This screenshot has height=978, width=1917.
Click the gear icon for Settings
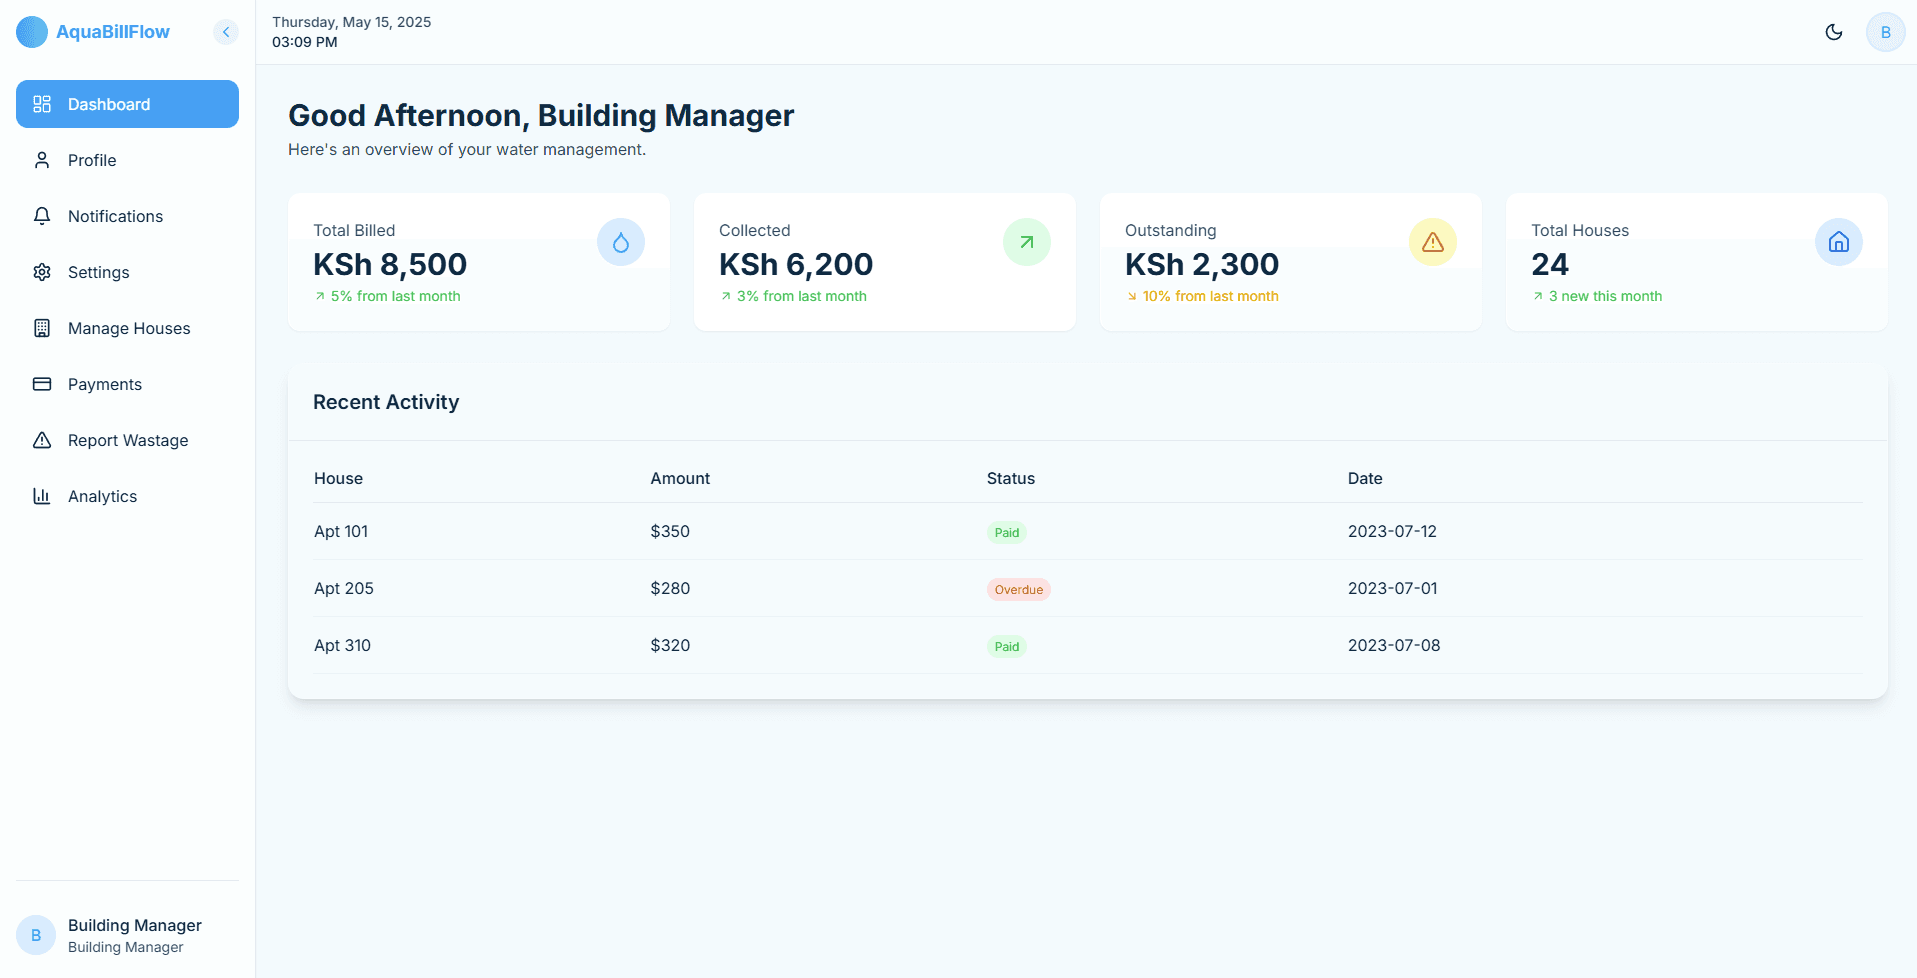coord(42,272)
